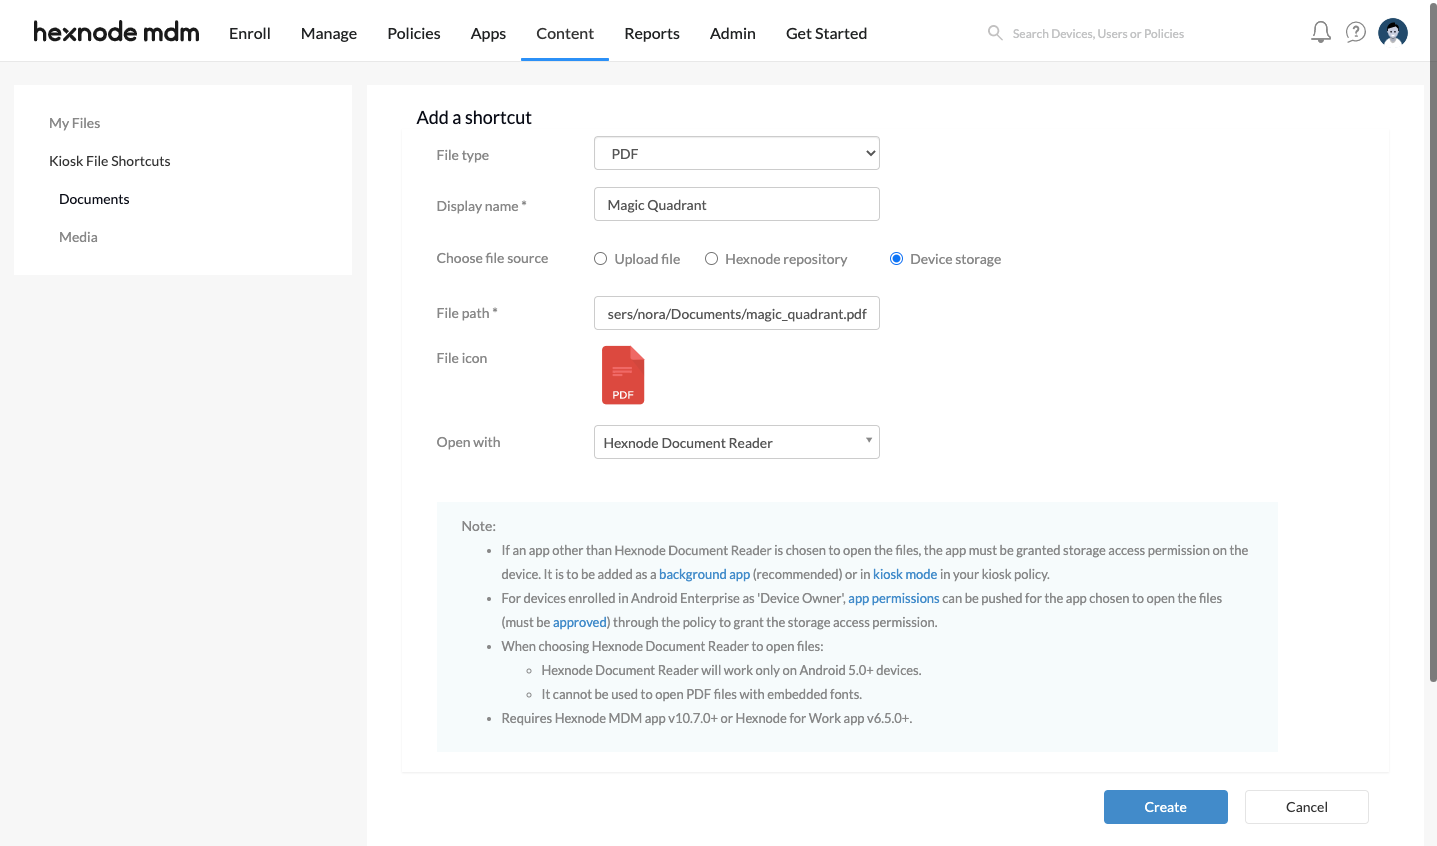The height and width of the screenshot is (846, 1437).
Task: Select the Content tab
Action: click(x=565, y=33)
